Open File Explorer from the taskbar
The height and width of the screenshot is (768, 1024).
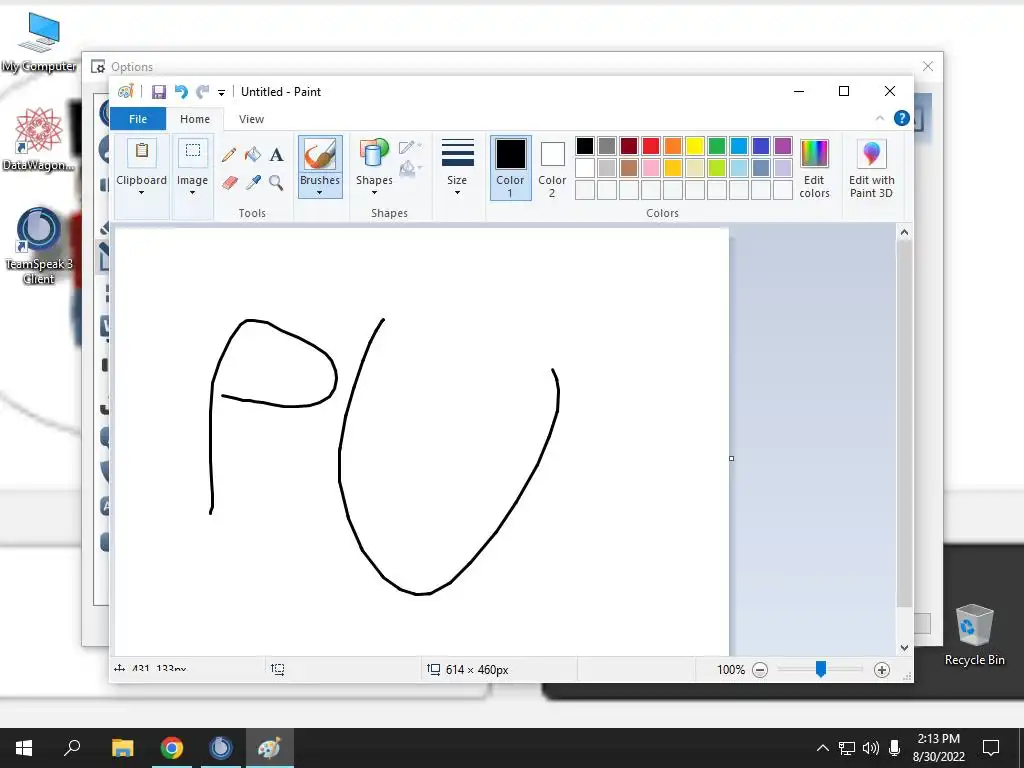122,748
